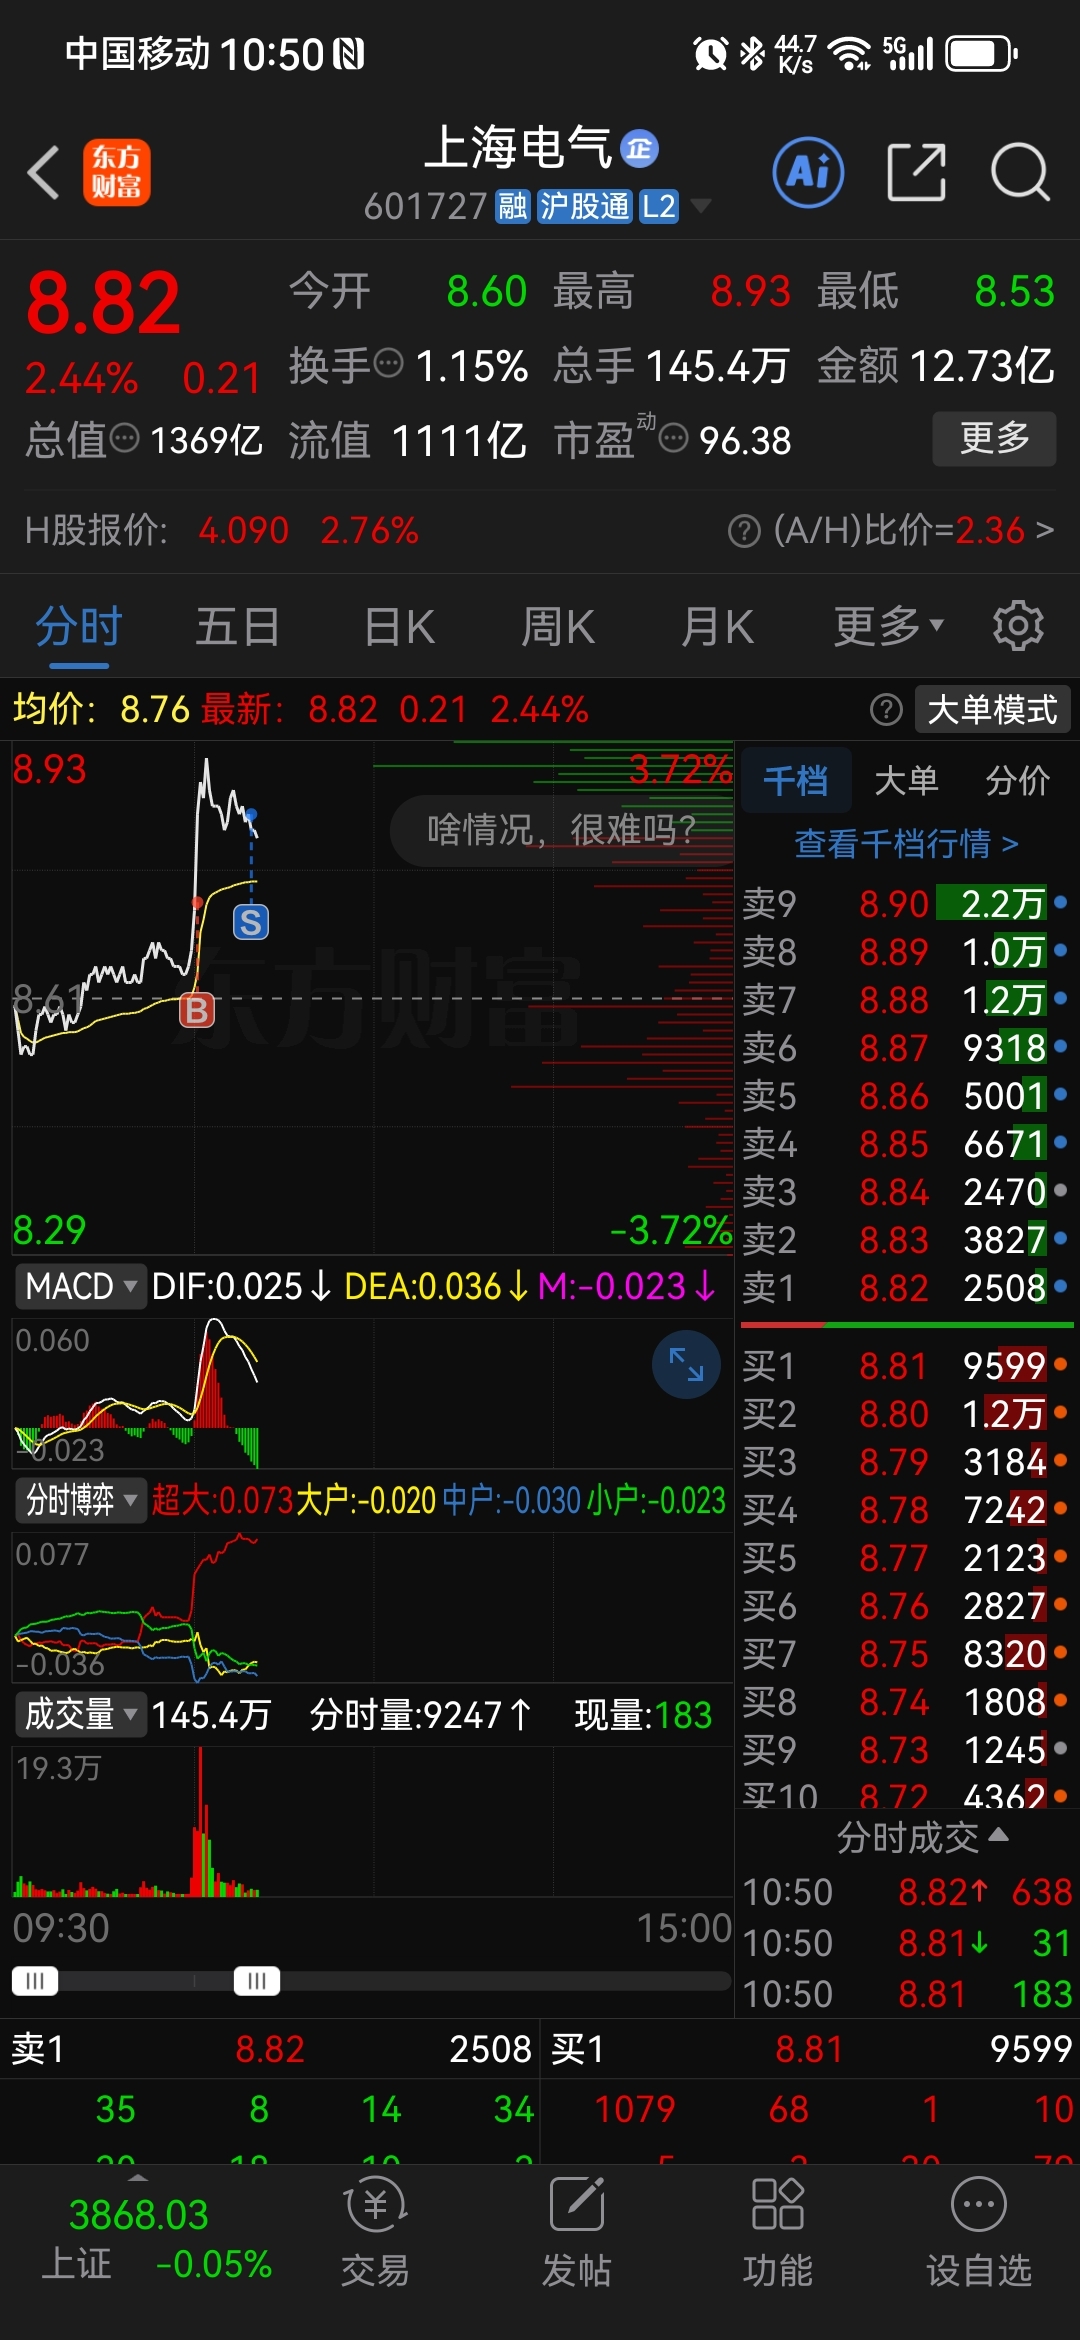The image size is (1080, 2340).
Task: Tap the info icon next to 总值
Action: [124, 438]
